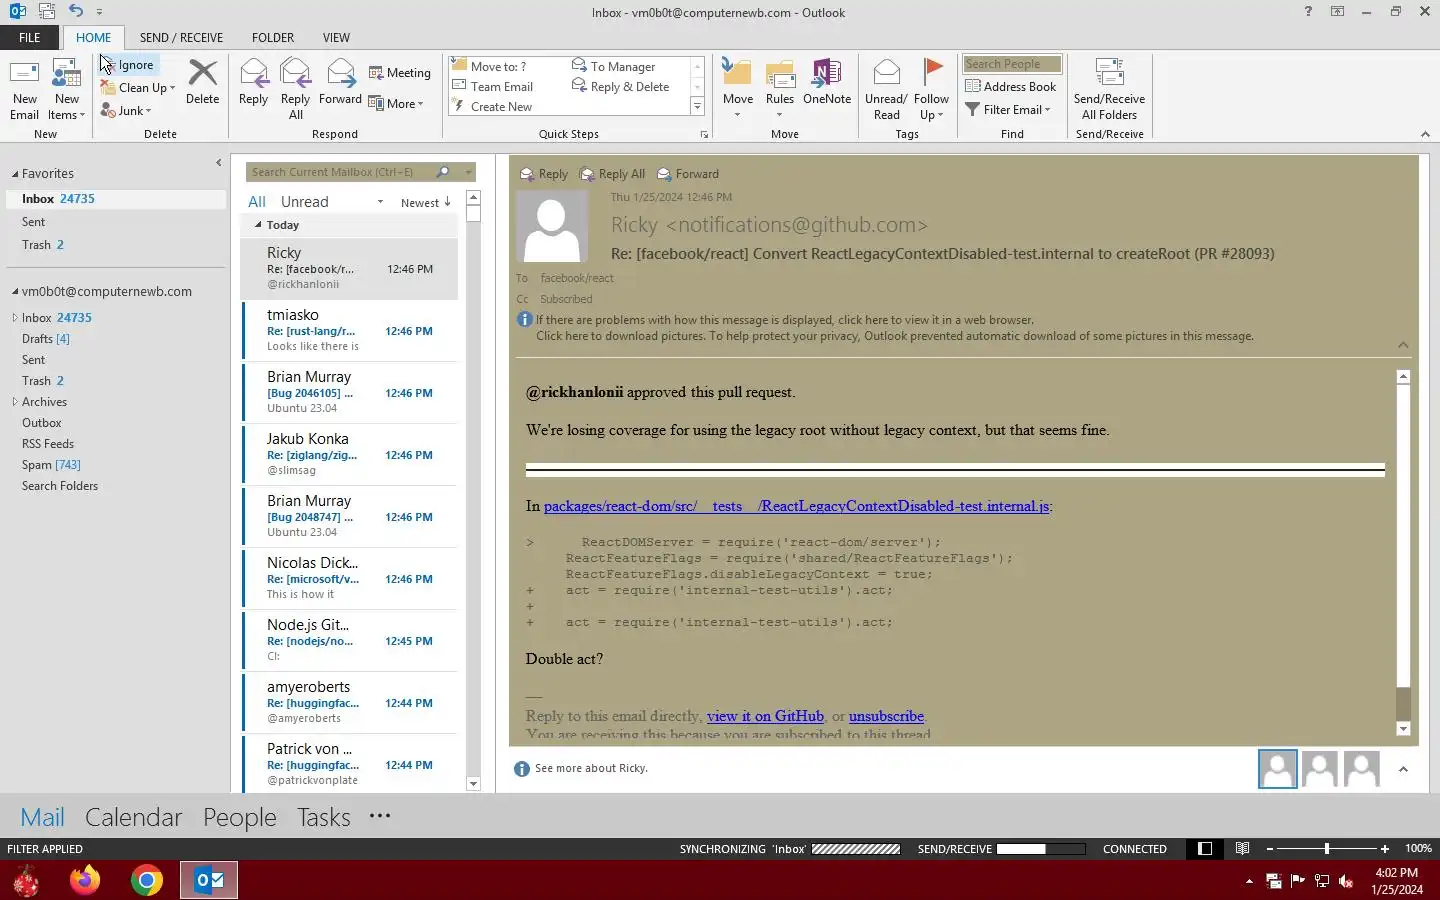Screen dimensions: 1440x900
Task: Click Reply in the reading pane
Action: (x=544, y=174)
